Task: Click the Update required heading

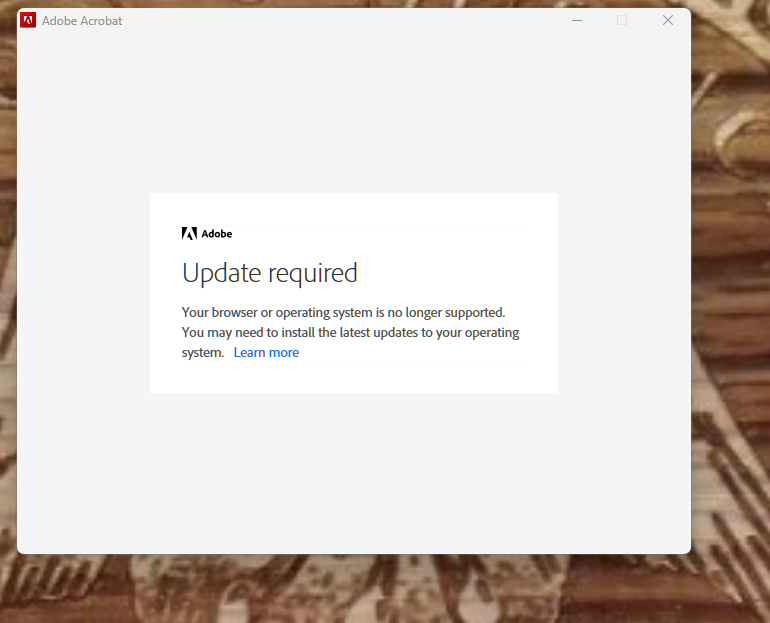Action: coord(270,273)
